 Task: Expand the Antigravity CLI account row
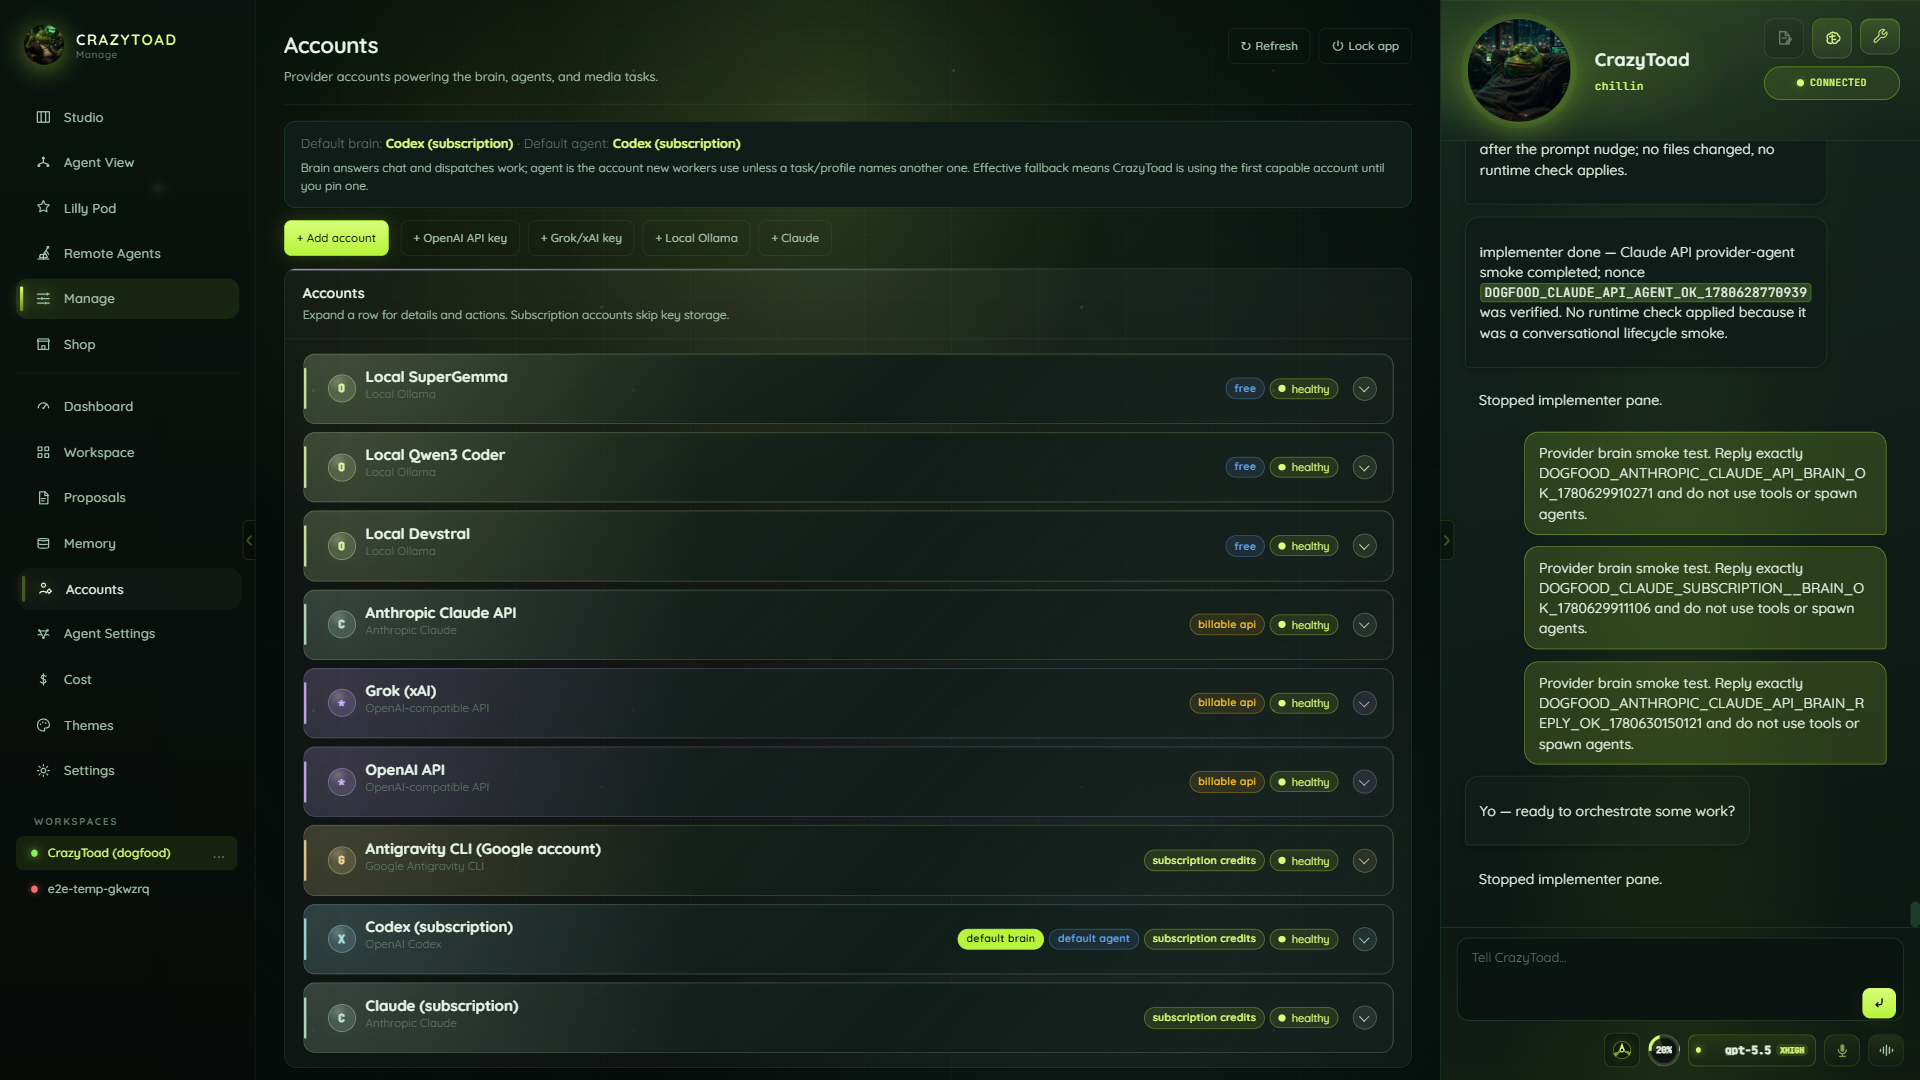coord(1364,861)
